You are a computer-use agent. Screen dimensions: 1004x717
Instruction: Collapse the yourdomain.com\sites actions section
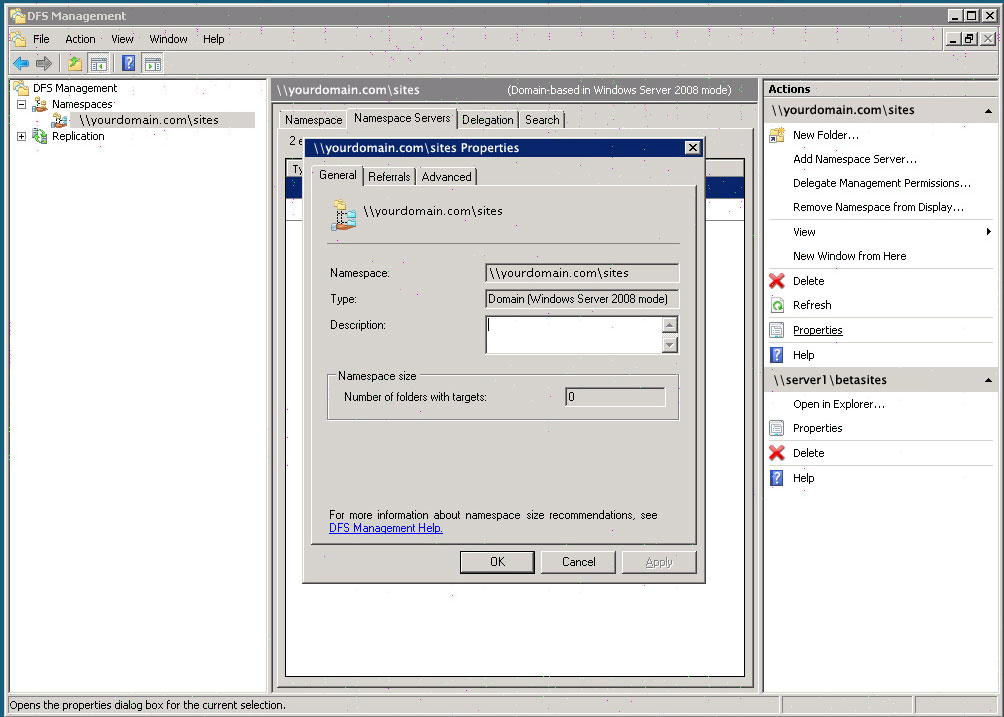pos(989,111)
